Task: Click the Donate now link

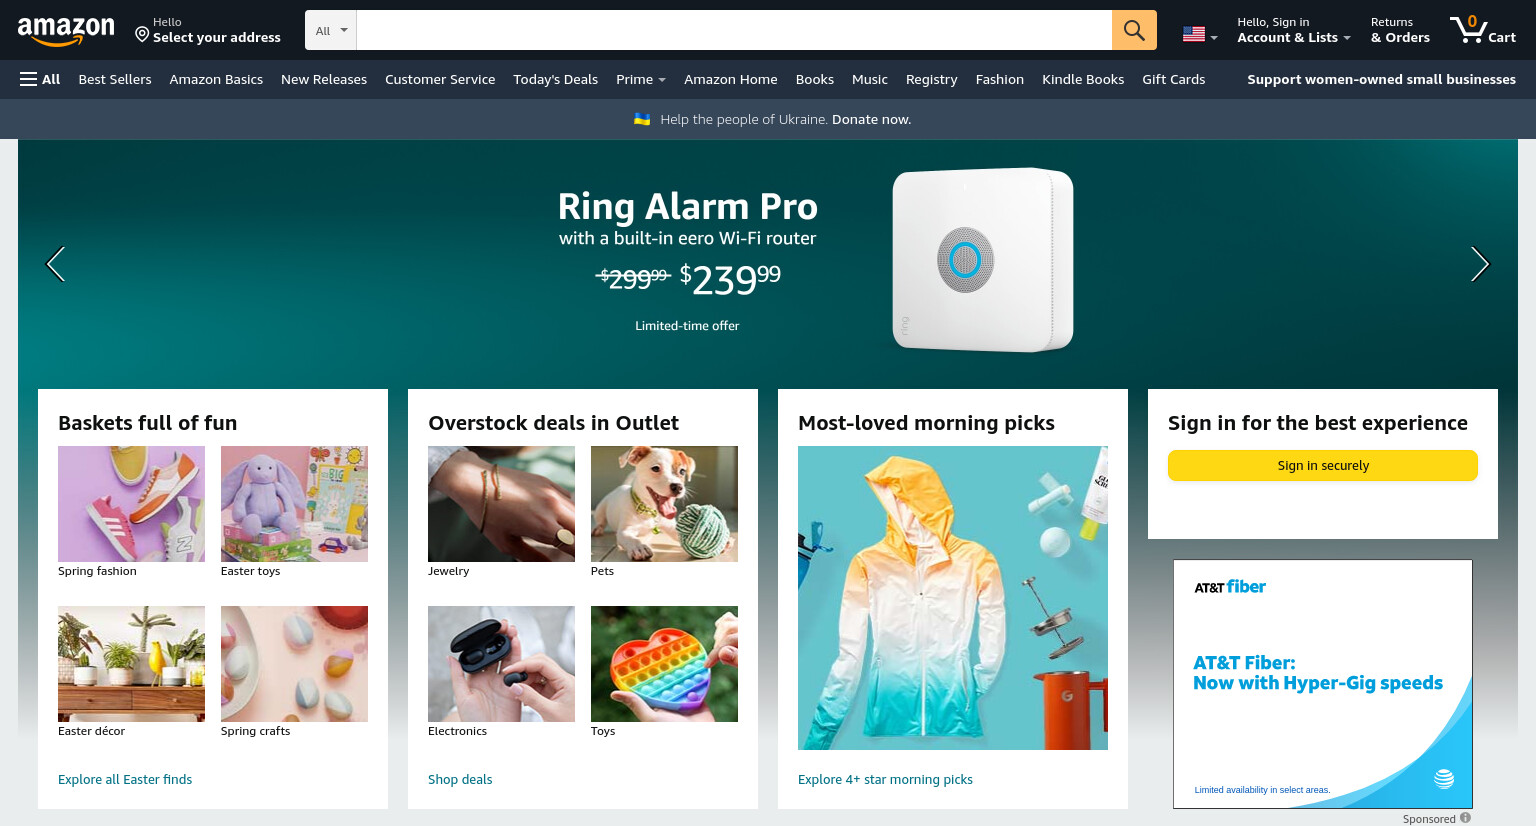Action: click(x=871, y=119)
